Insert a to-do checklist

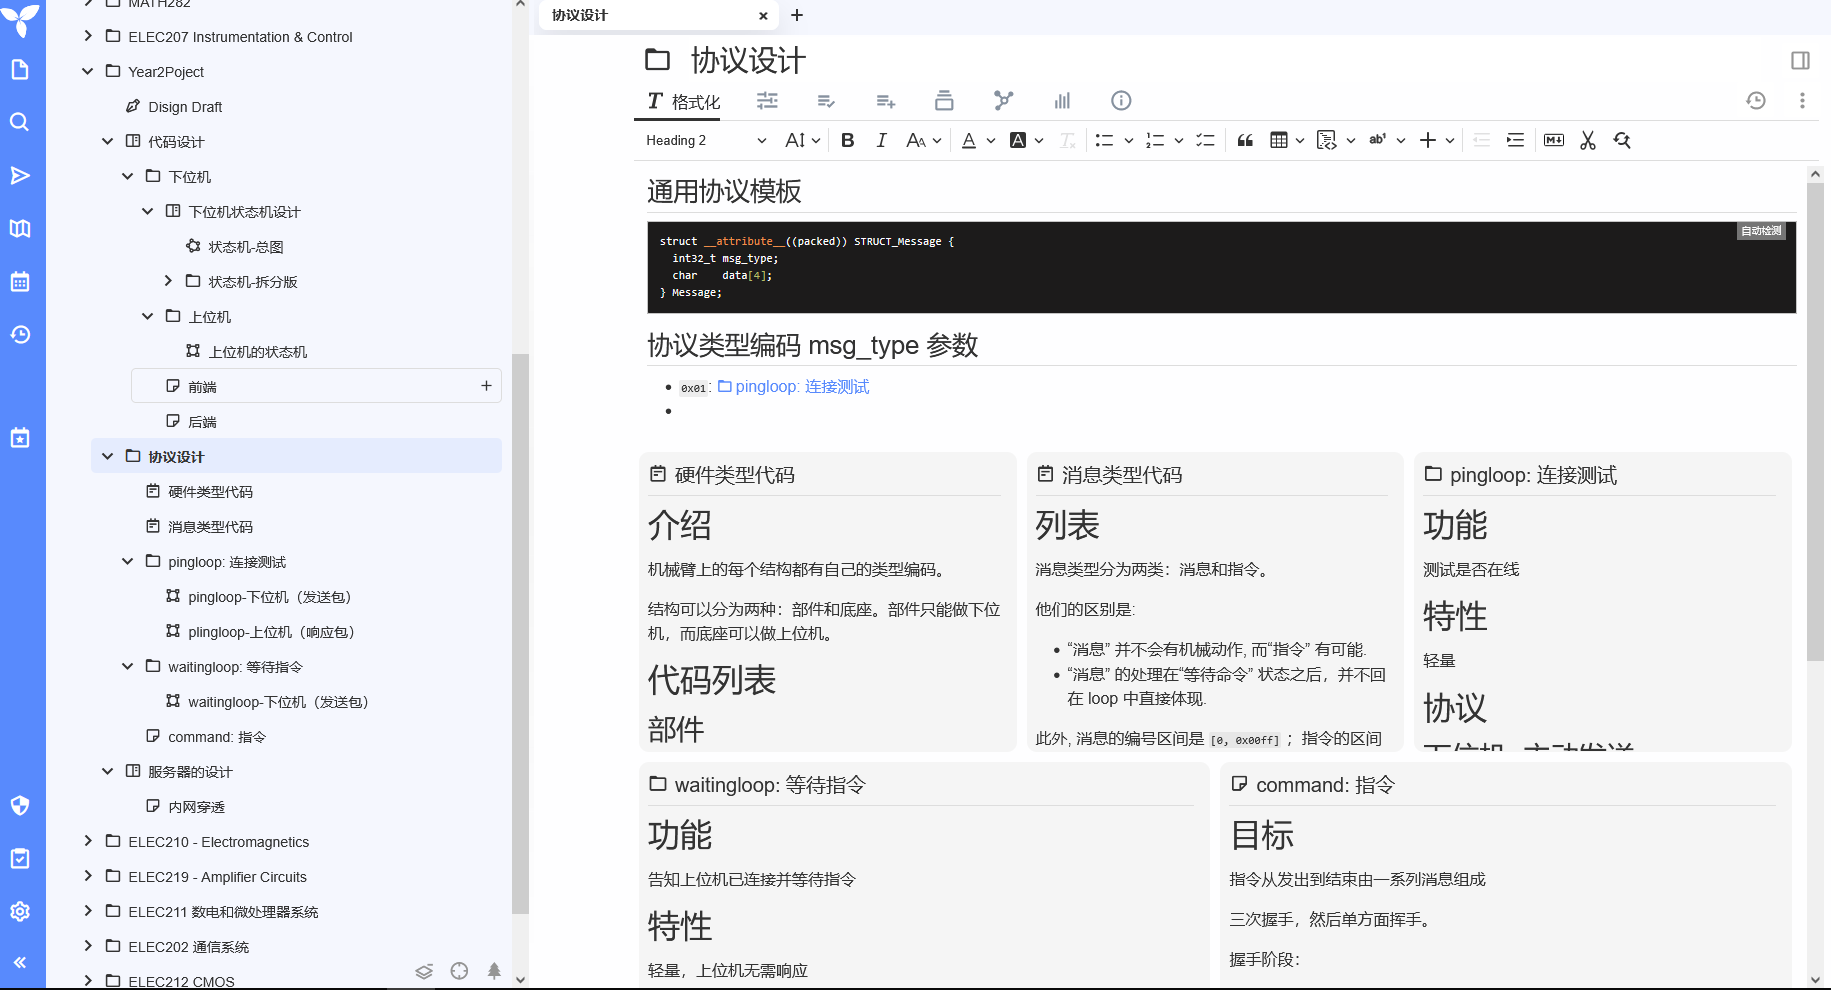[1205, 140]
